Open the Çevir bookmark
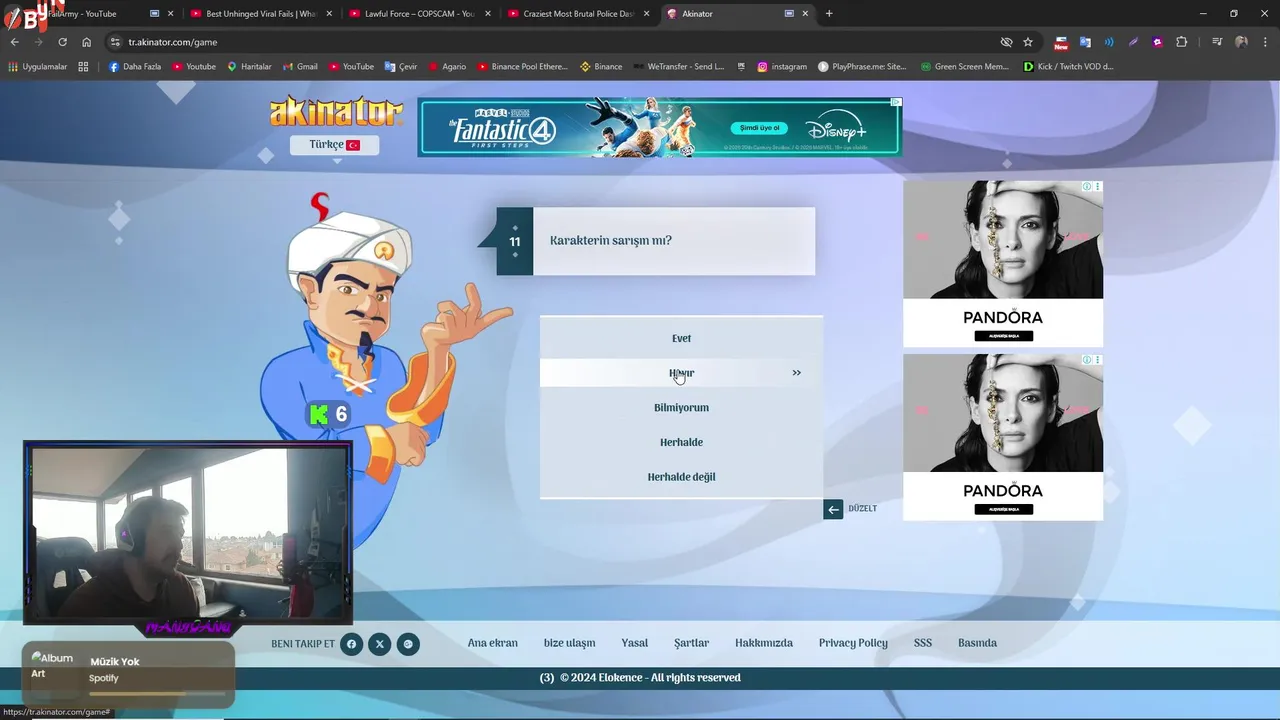Image resolution: width=1280 pixels, height=720 pixels. (x=401, y=67)
